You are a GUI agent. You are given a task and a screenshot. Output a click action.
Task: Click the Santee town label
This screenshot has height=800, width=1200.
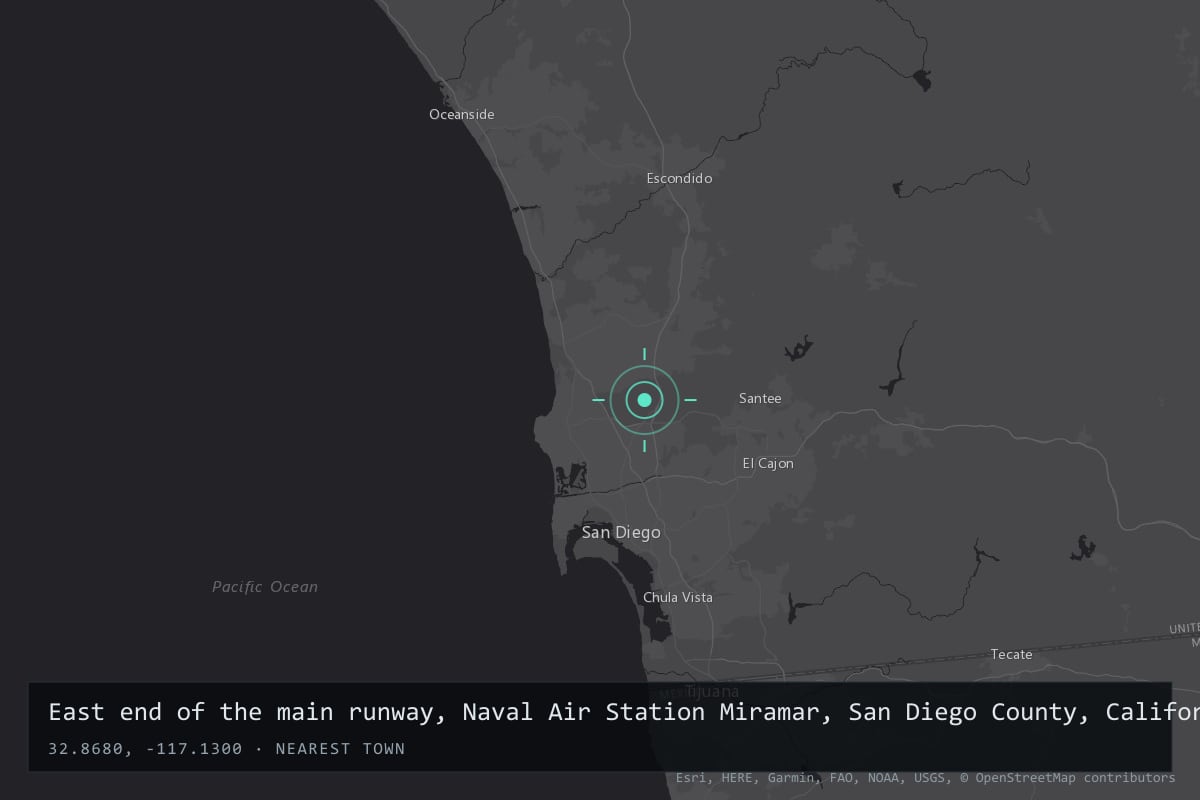pyautogui.click(x=760, y=398)
